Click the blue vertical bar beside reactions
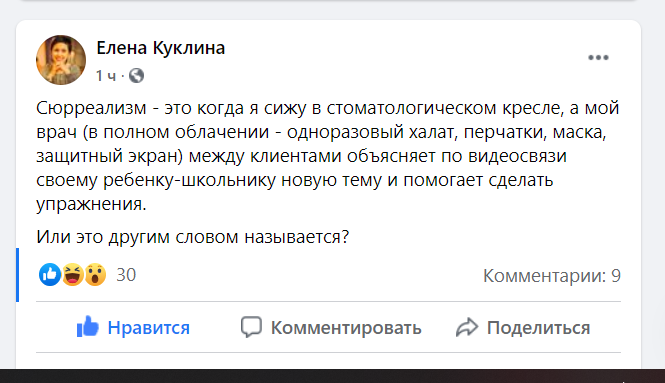Screen dimensions: 665x383 (x=17, y=275)
